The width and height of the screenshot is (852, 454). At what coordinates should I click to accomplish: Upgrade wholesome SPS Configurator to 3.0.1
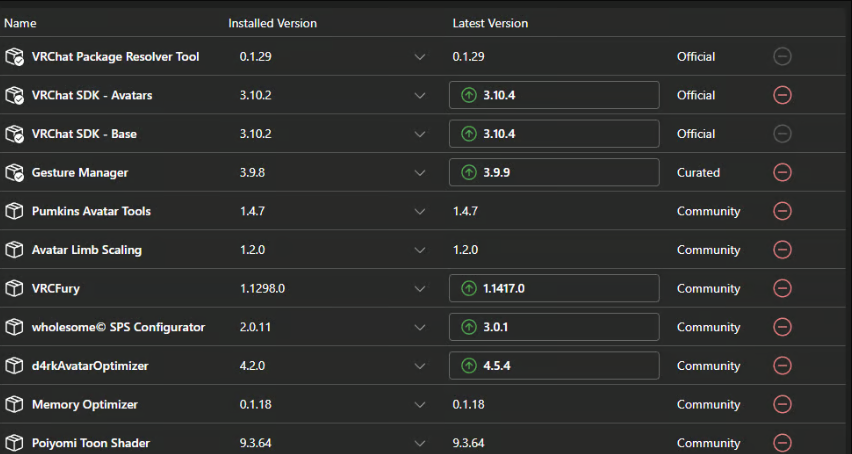coord(554,327)
